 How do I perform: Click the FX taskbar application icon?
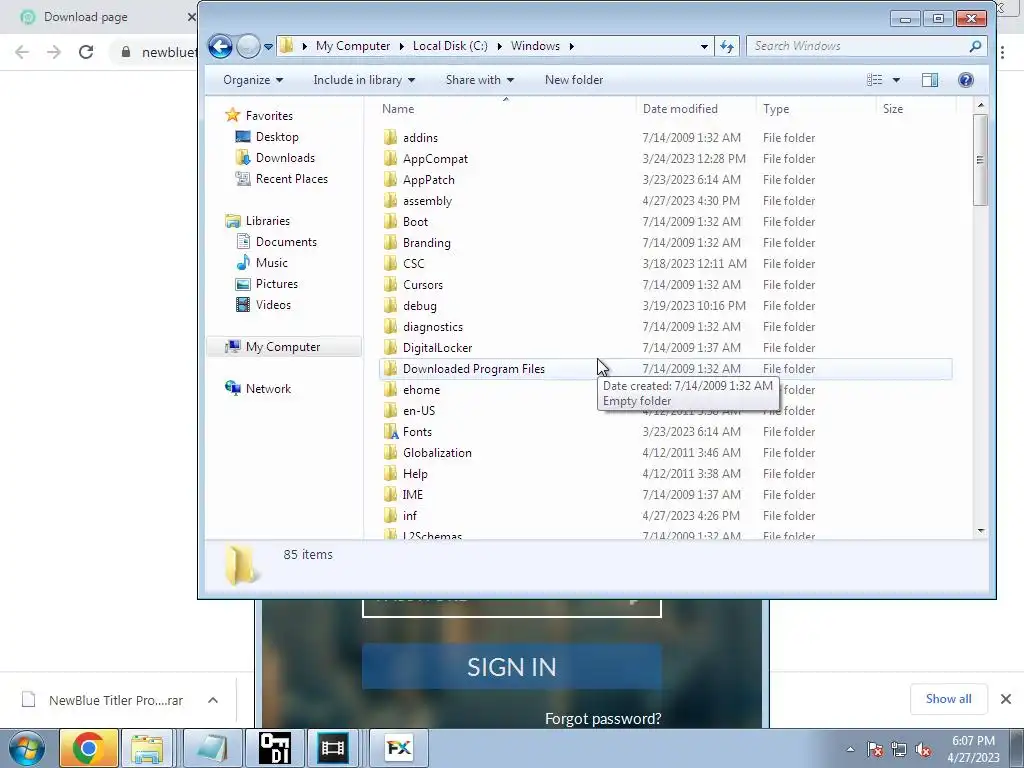click(x=399, y=748)
